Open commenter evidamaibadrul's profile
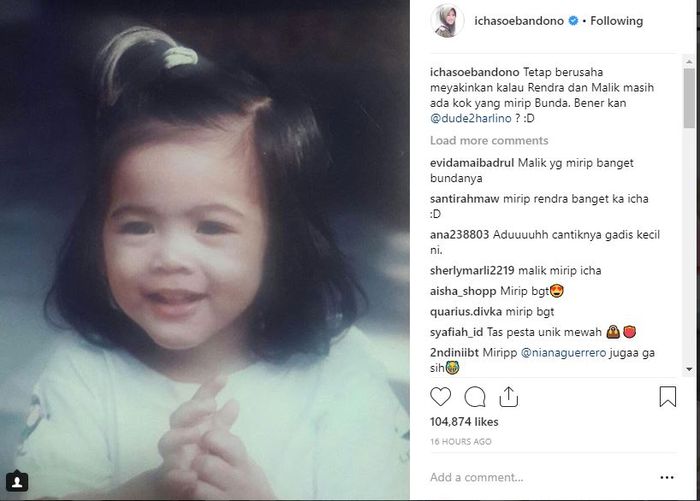 pos(472,163)
